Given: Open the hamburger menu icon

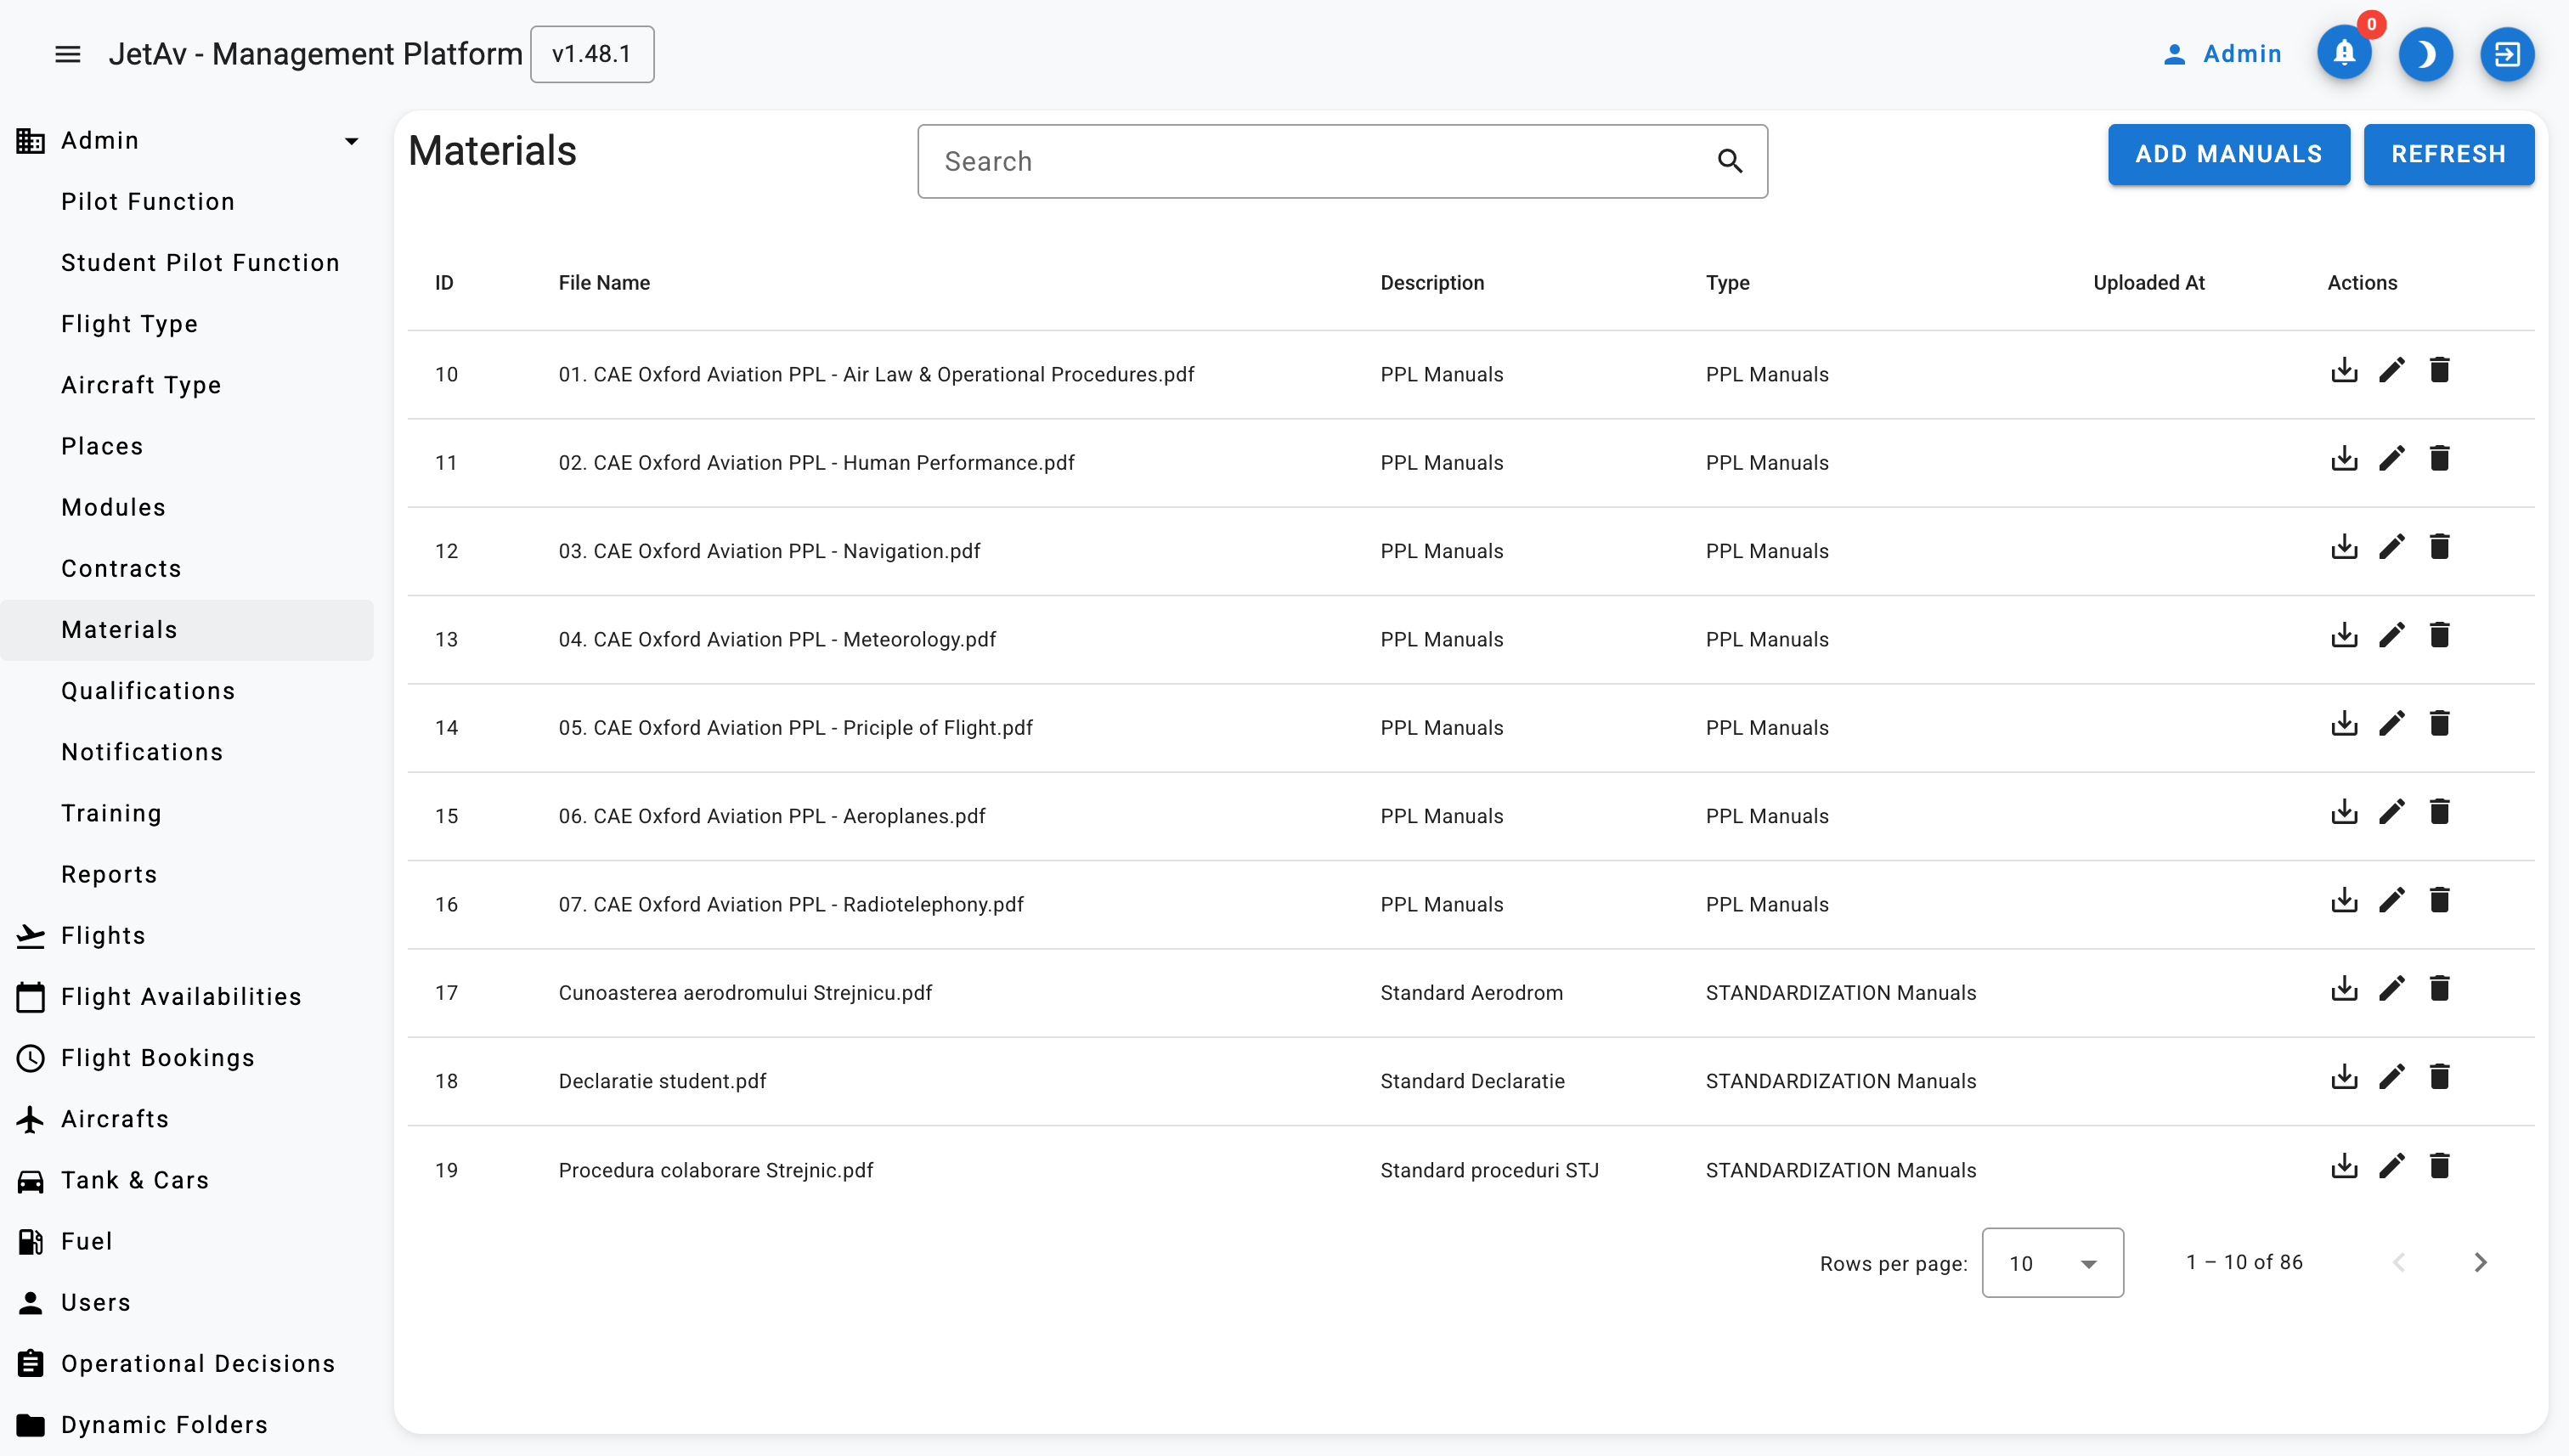Looking at the screenshot, I should [x=67, y=54].
